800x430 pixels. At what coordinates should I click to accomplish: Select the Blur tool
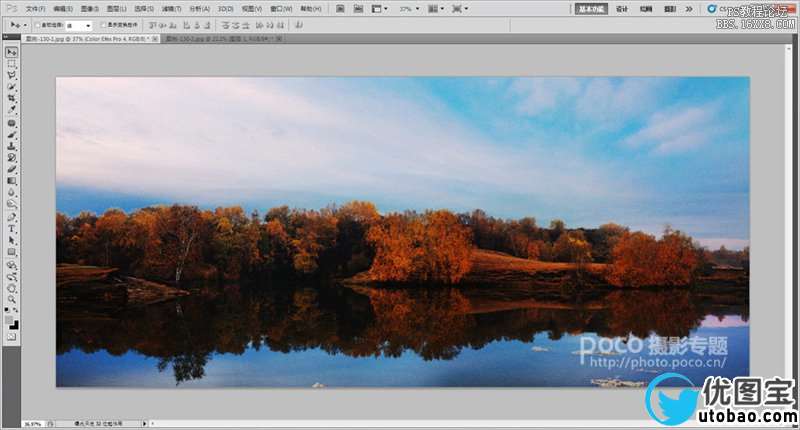click(x=11, y=193)
